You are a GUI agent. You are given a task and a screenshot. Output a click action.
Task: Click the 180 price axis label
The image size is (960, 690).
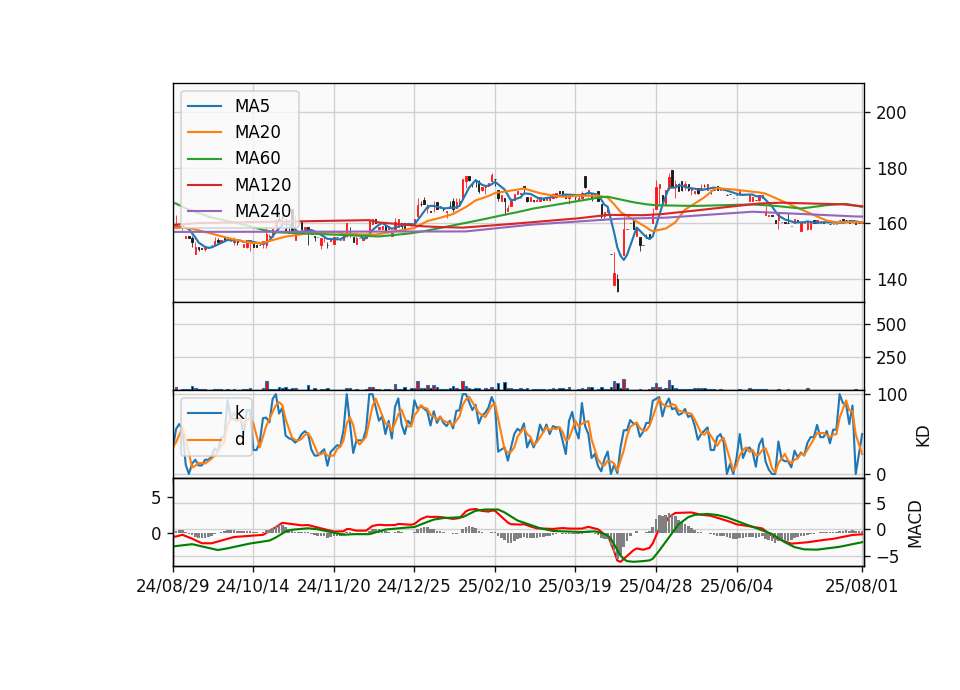pyautogui.click(x=891, y=169)
